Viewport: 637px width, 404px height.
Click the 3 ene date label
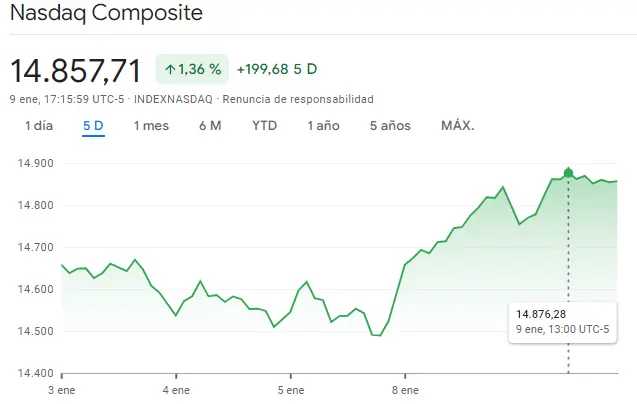[x=62, y=388]
